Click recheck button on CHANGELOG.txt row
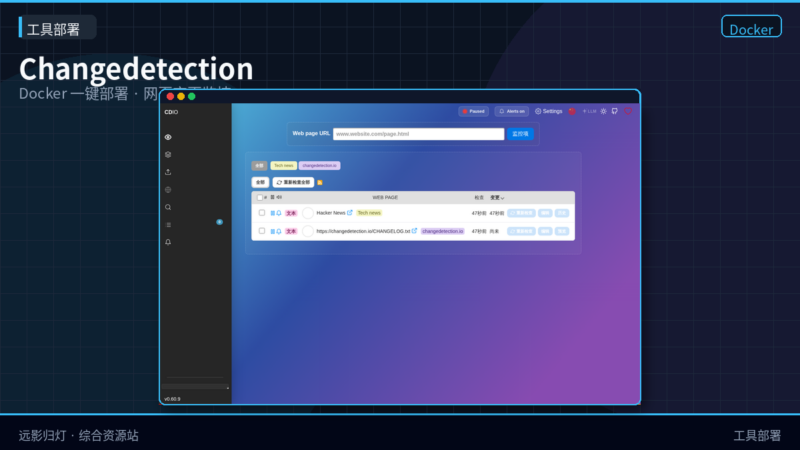The image size is (800, 450). click(521, 232)
